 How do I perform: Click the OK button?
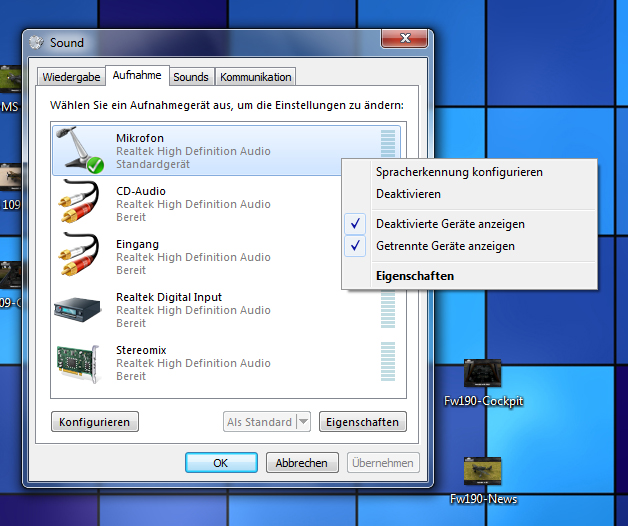[x=221, y=463]
